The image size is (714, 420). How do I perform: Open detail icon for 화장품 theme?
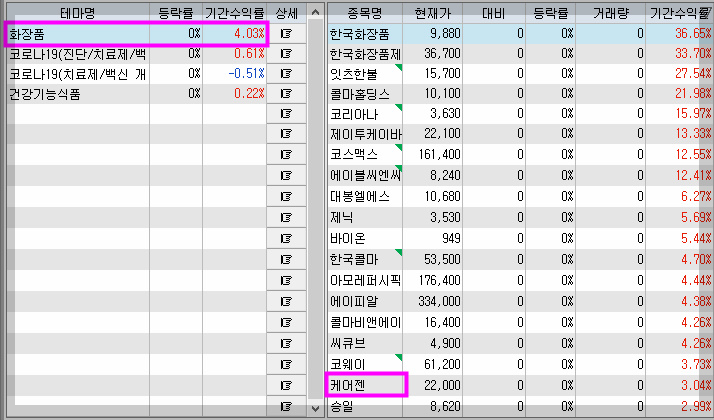(x=286, y=34)
